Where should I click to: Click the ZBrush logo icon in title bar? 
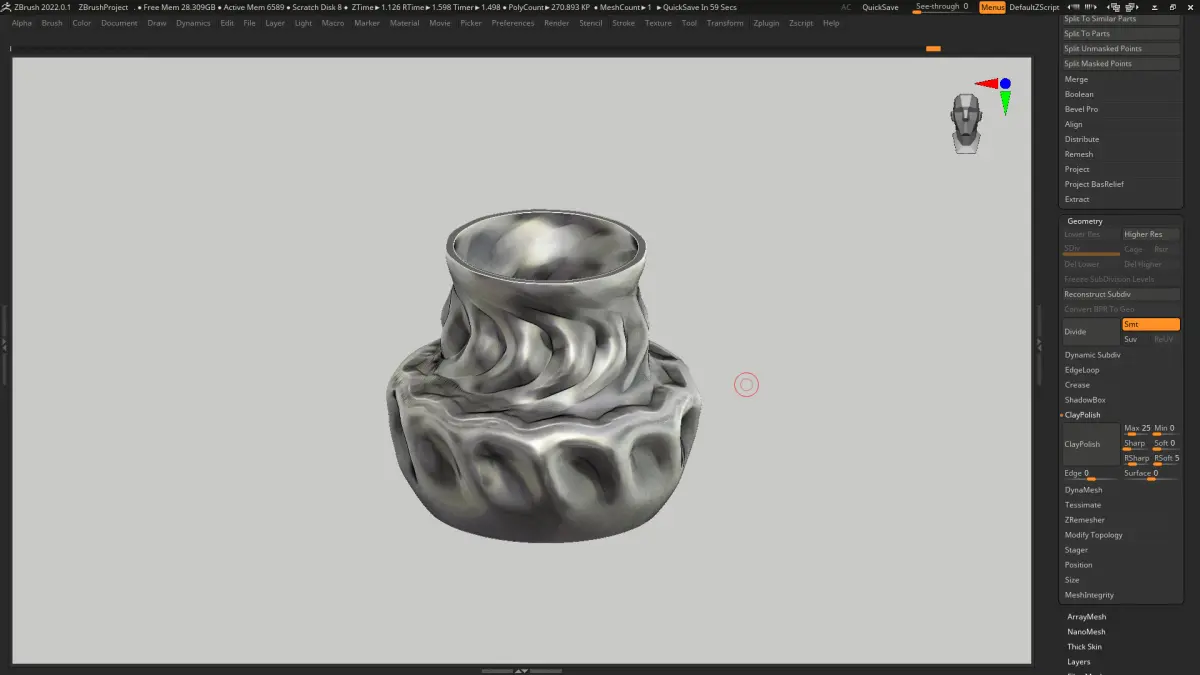pyautogui.click(x=7, y=7)
